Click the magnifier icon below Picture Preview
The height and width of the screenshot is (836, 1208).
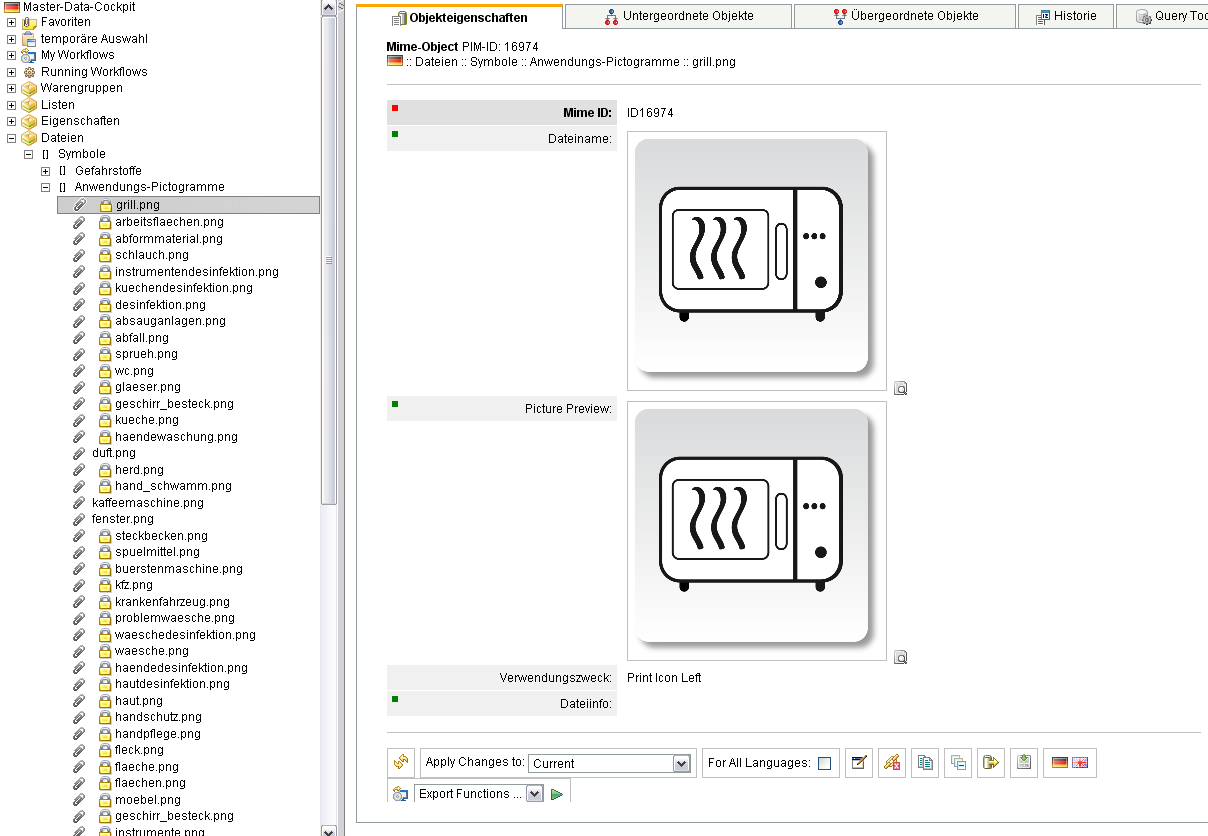tap(900, 658)
